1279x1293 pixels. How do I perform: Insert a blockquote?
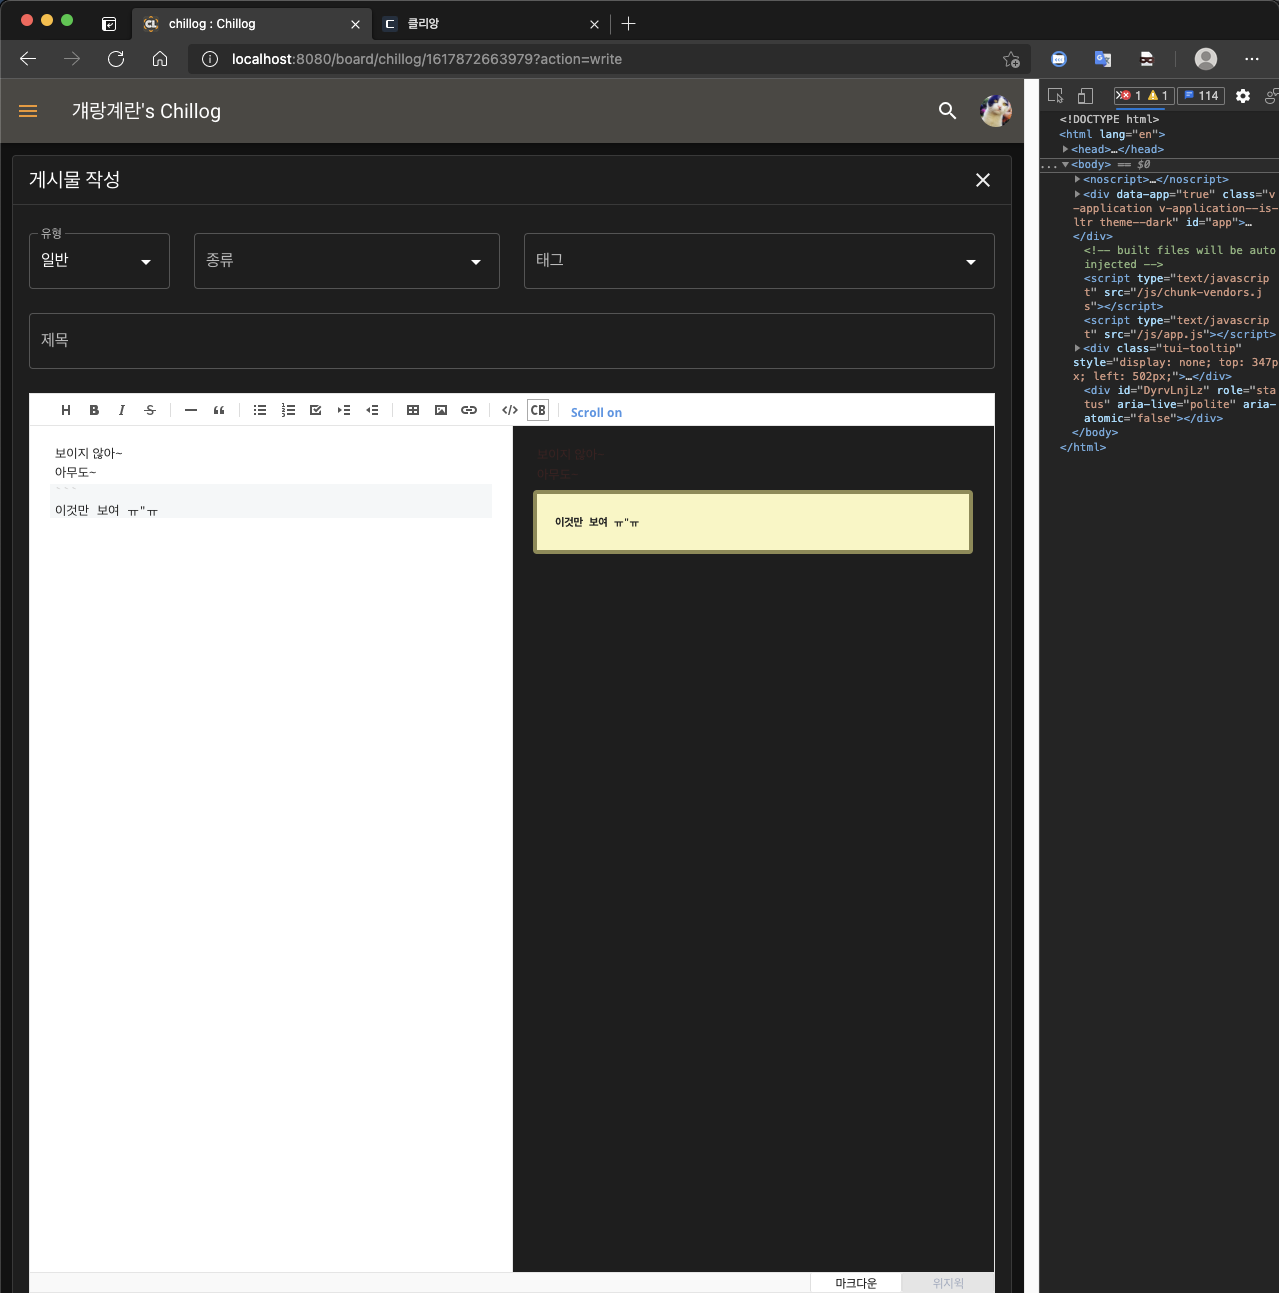pos(219,410)
